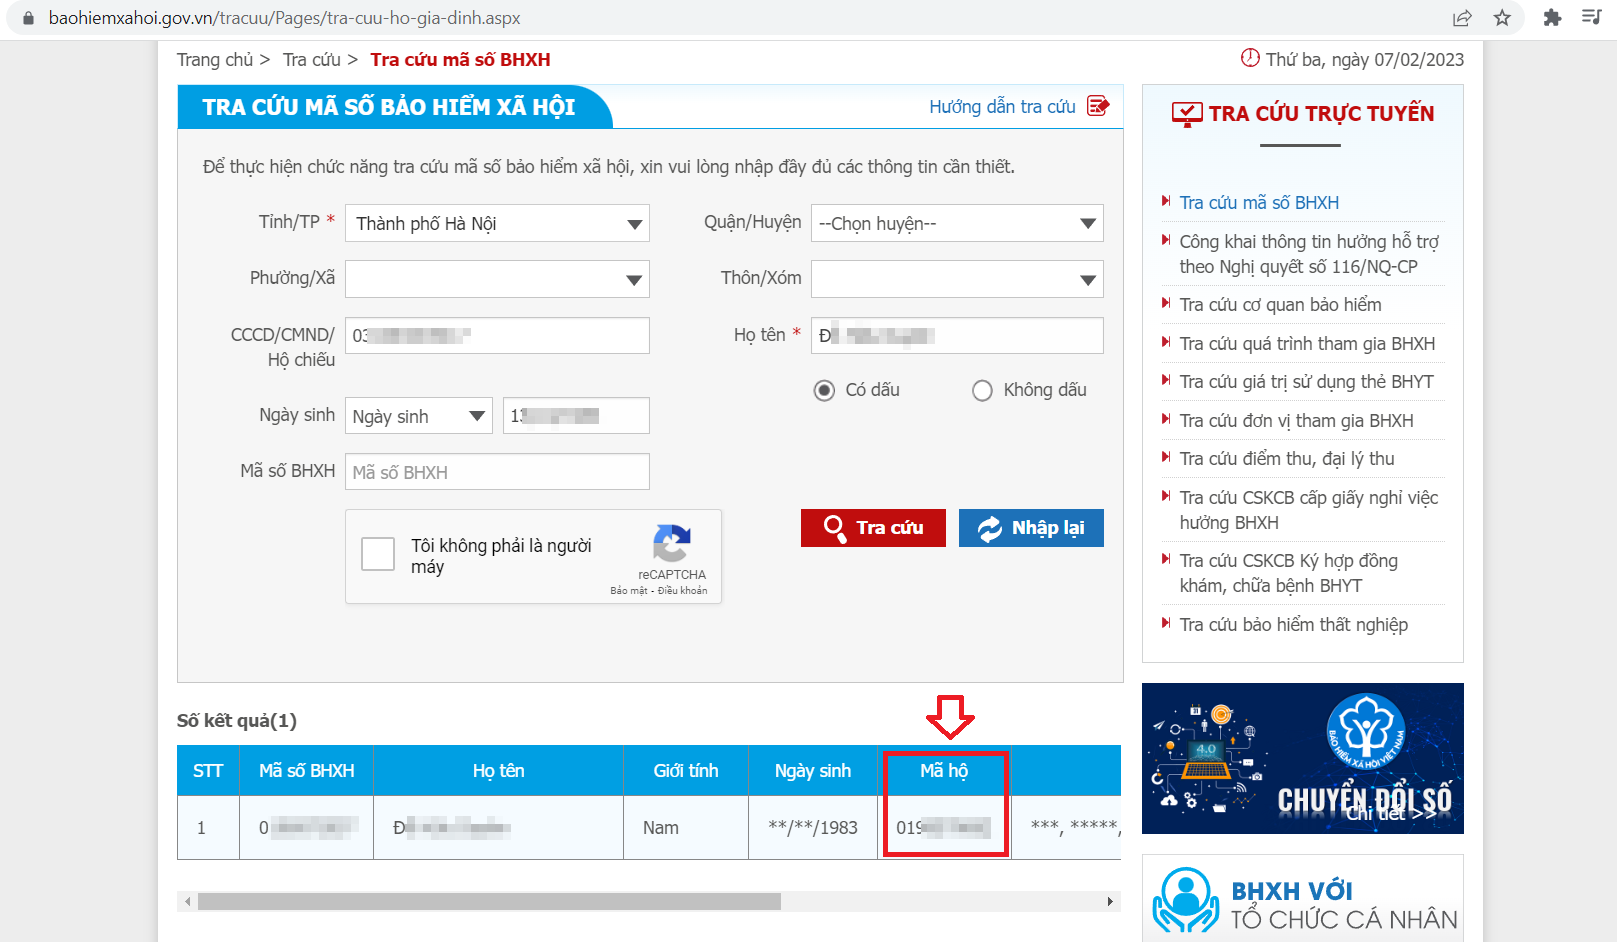
Task: Select the 'Không dấu' radio option
Action: (982, 390)
